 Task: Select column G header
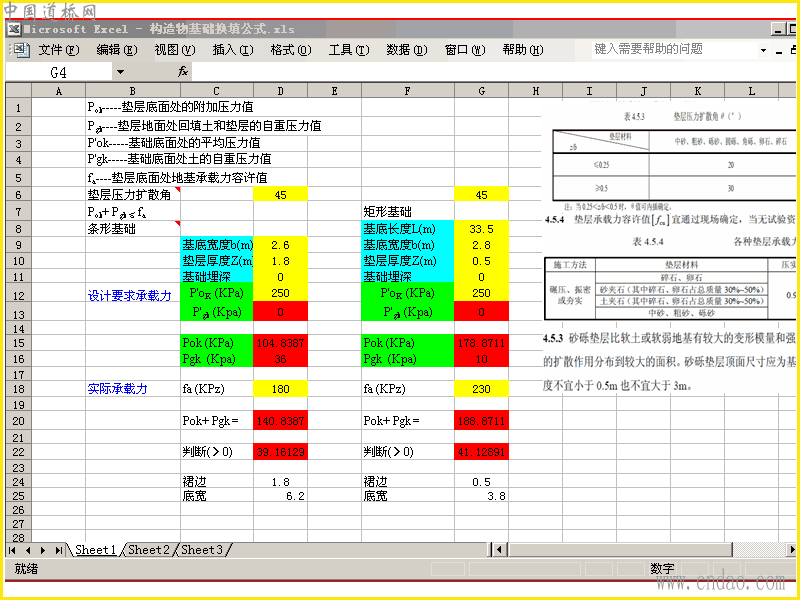[x=481, y=91]
